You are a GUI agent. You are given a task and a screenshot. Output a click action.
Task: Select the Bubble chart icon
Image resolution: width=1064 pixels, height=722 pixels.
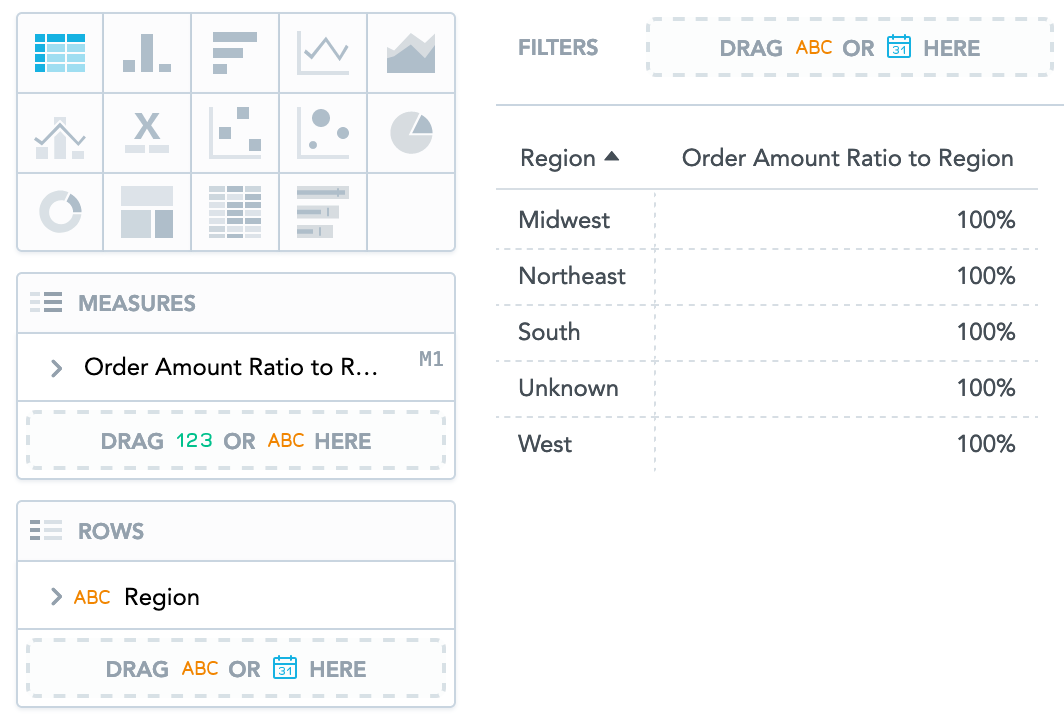point(323,133)
